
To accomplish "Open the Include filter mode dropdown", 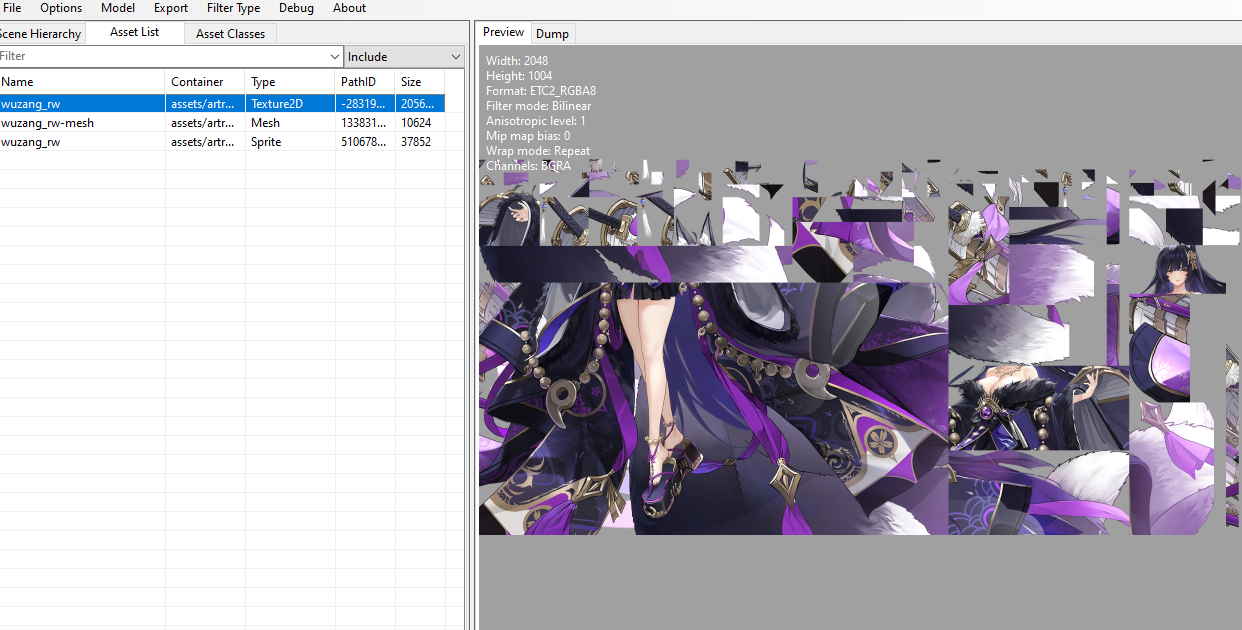I will 455,56.
